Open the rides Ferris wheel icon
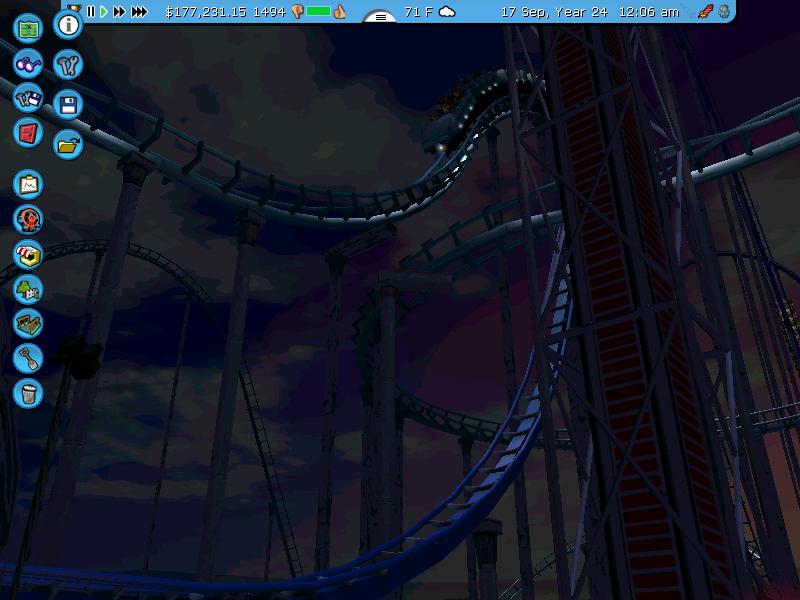800x600 pixels. pyautogui.click(x=28, y=219)
